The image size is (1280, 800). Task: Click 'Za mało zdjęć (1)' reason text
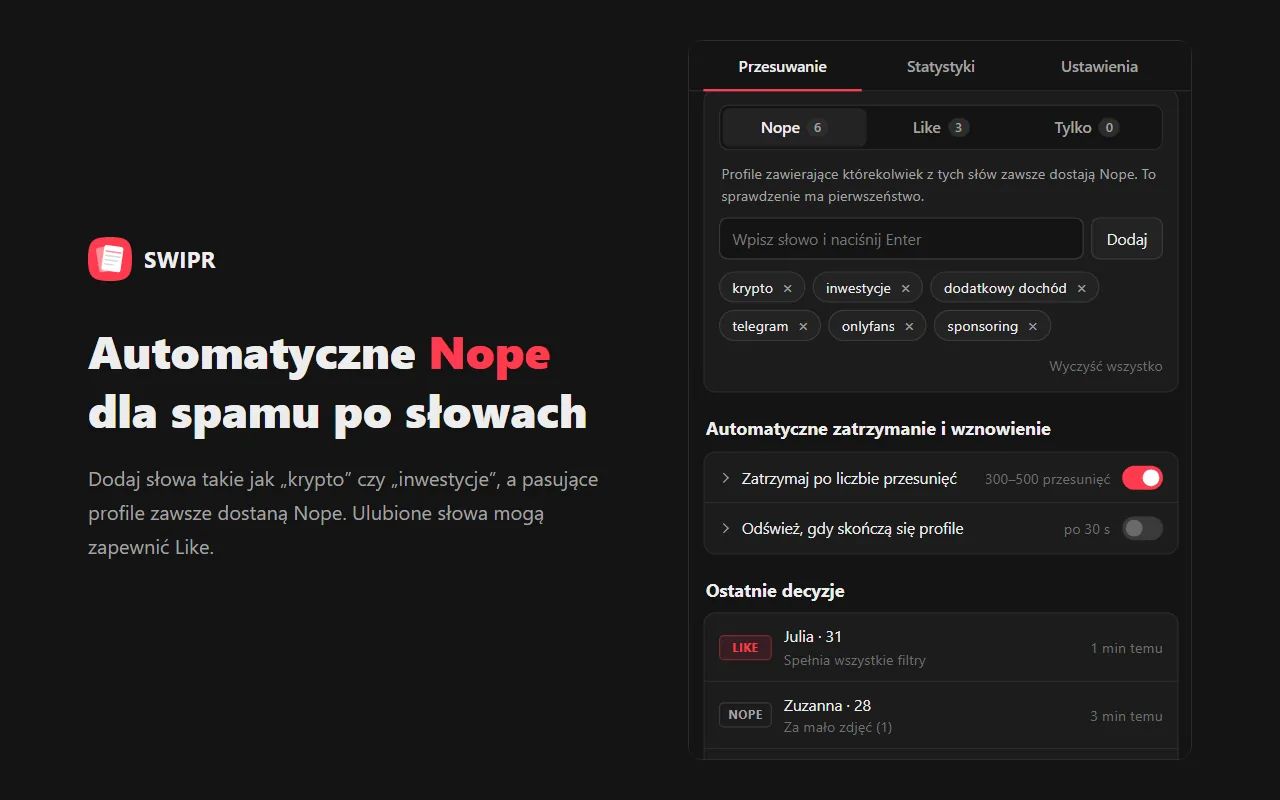point(838,727)
